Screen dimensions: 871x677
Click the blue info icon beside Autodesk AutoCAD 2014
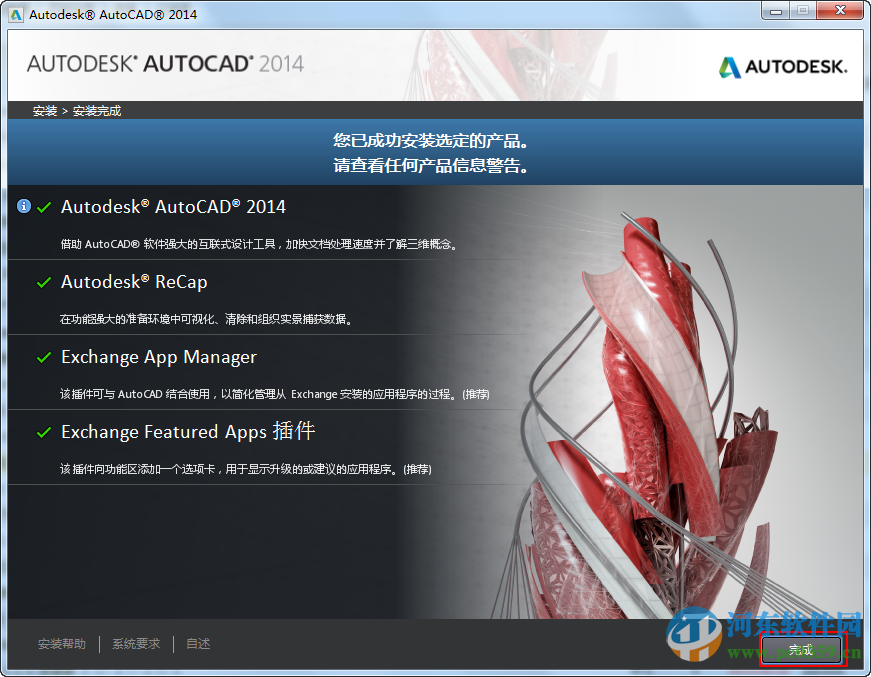click(22, 206)
